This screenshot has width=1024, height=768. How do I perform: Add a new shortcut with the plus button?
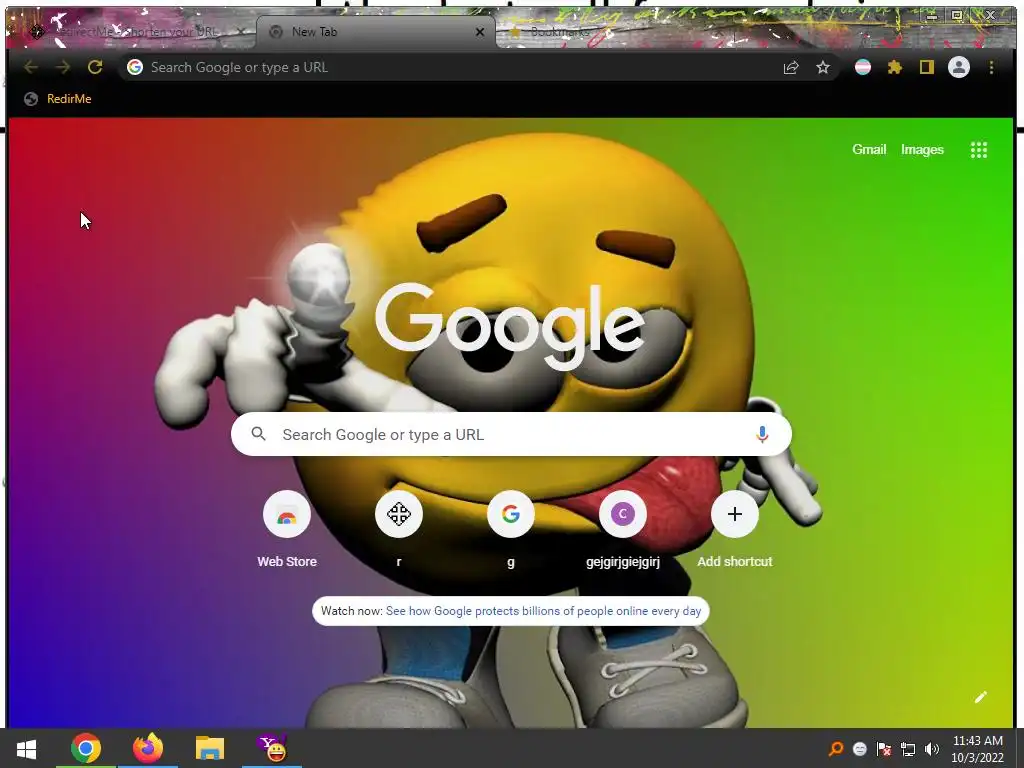pyautogui.click(x=735, y=514)
